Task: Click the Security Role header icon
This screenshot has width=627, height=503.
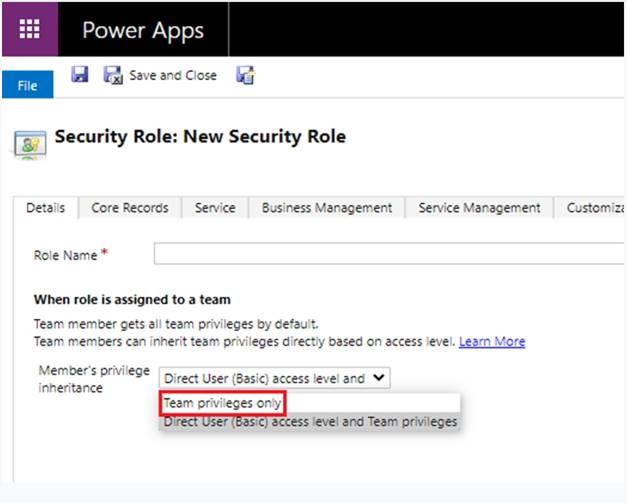Action: coord(28,143)
